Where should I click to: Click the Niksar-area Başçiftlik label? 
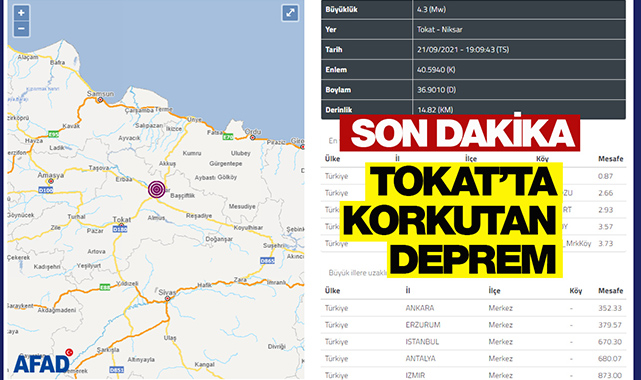pos(182,196)
